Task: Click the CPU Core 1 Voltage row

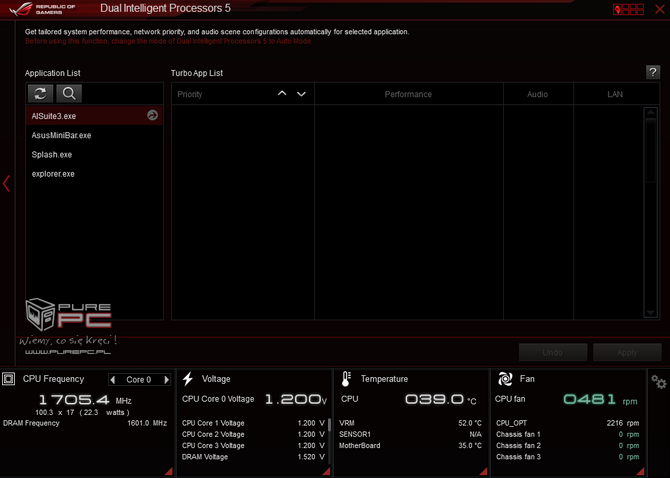Action: click(x=253, y=423)
